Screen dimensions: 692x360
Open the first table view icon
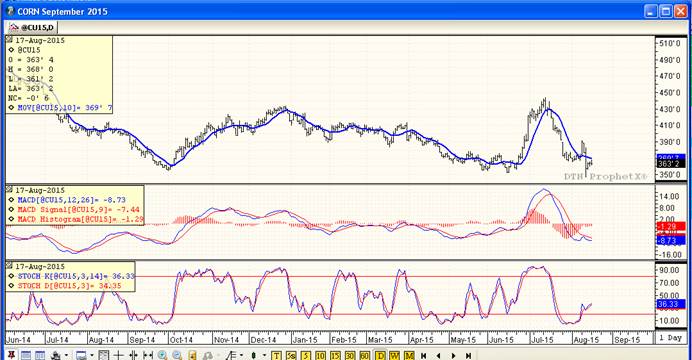26,356
